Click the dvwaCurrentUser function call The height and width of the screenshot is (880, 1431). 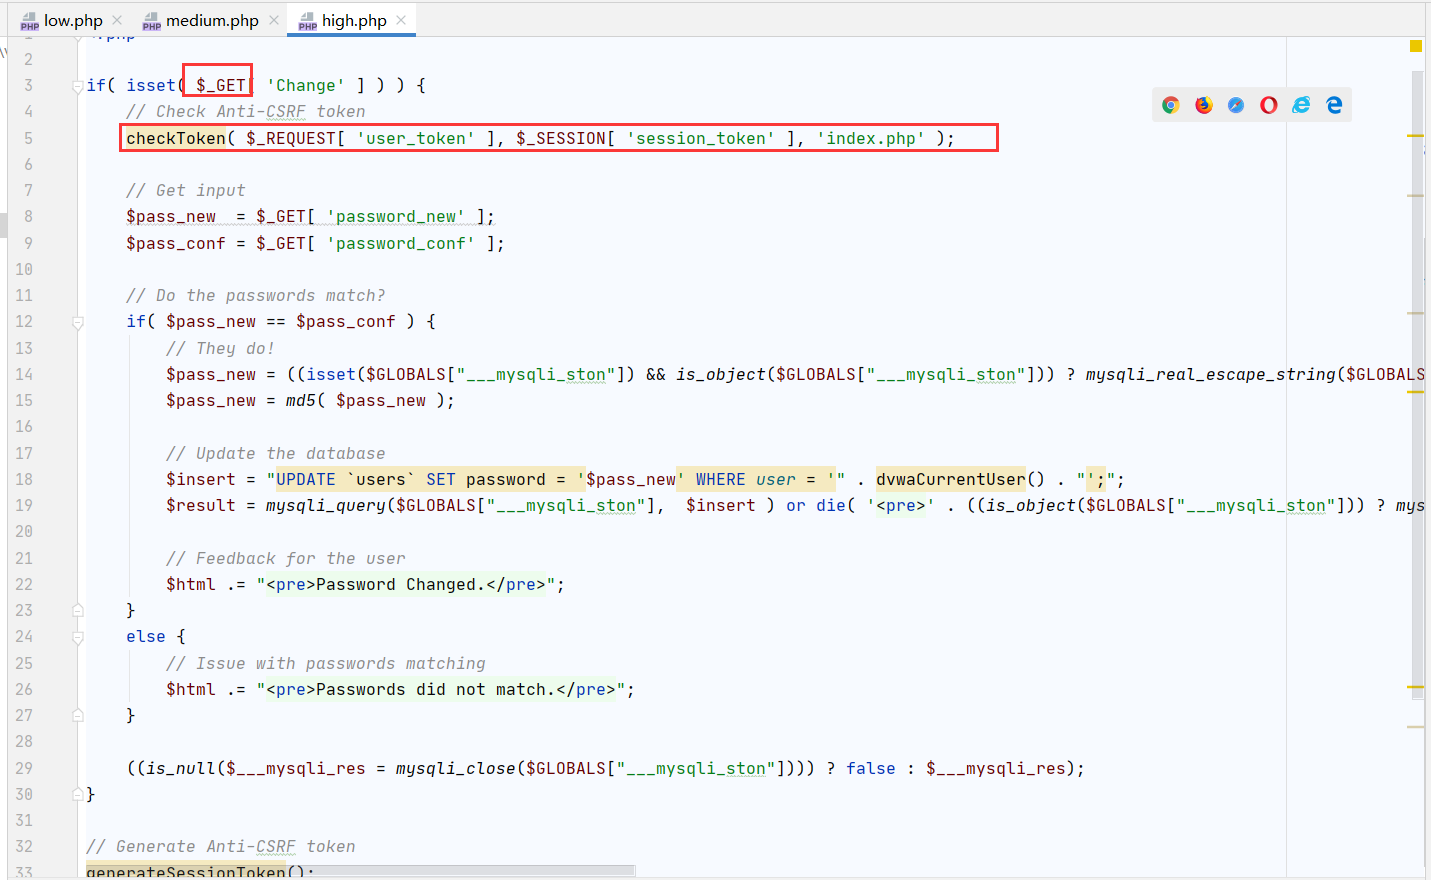[x=951, y=480]
